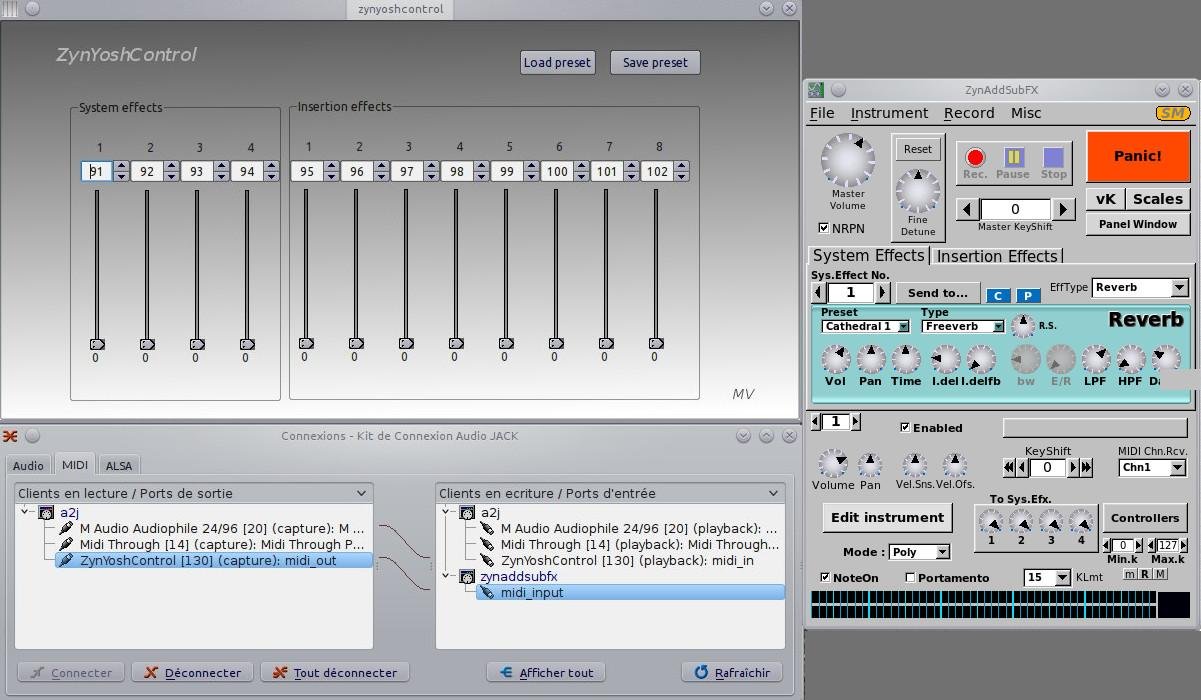Click the Reverb HPF knob
The width and height of the screenshot is (1201, 700).
(x=1130, y=358)
